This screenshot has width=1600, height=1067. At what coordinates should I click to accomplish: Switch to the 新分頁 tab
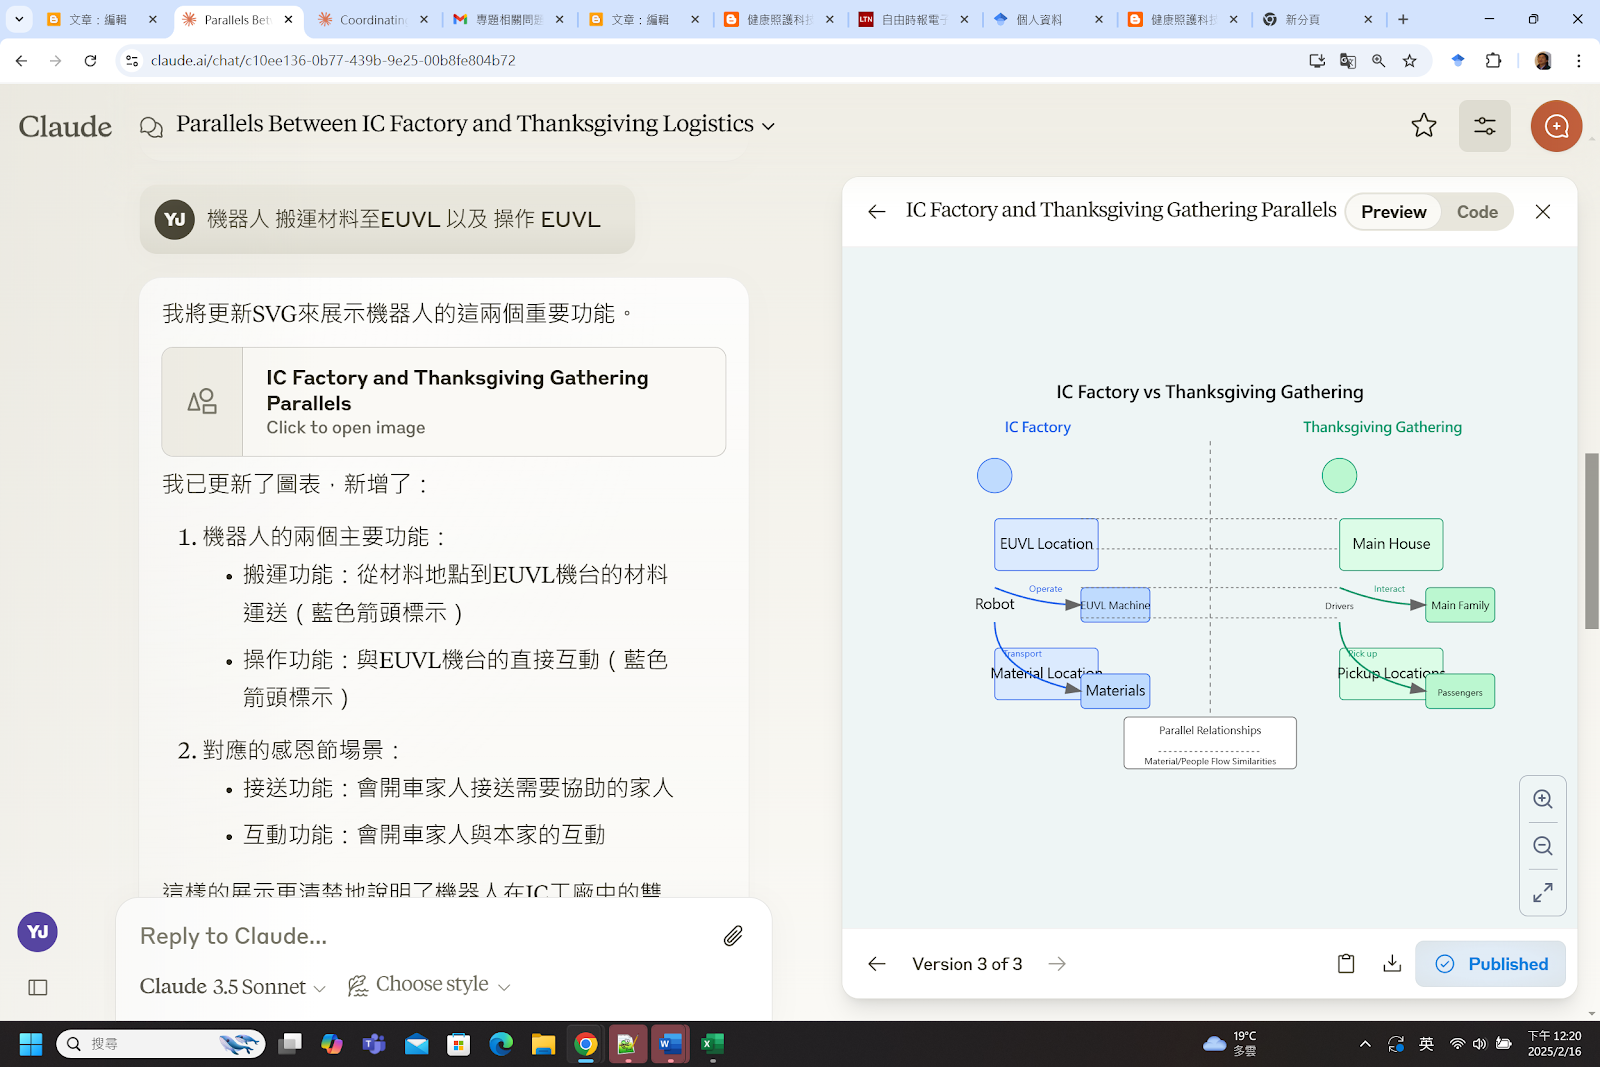[x=1318, y=19]
